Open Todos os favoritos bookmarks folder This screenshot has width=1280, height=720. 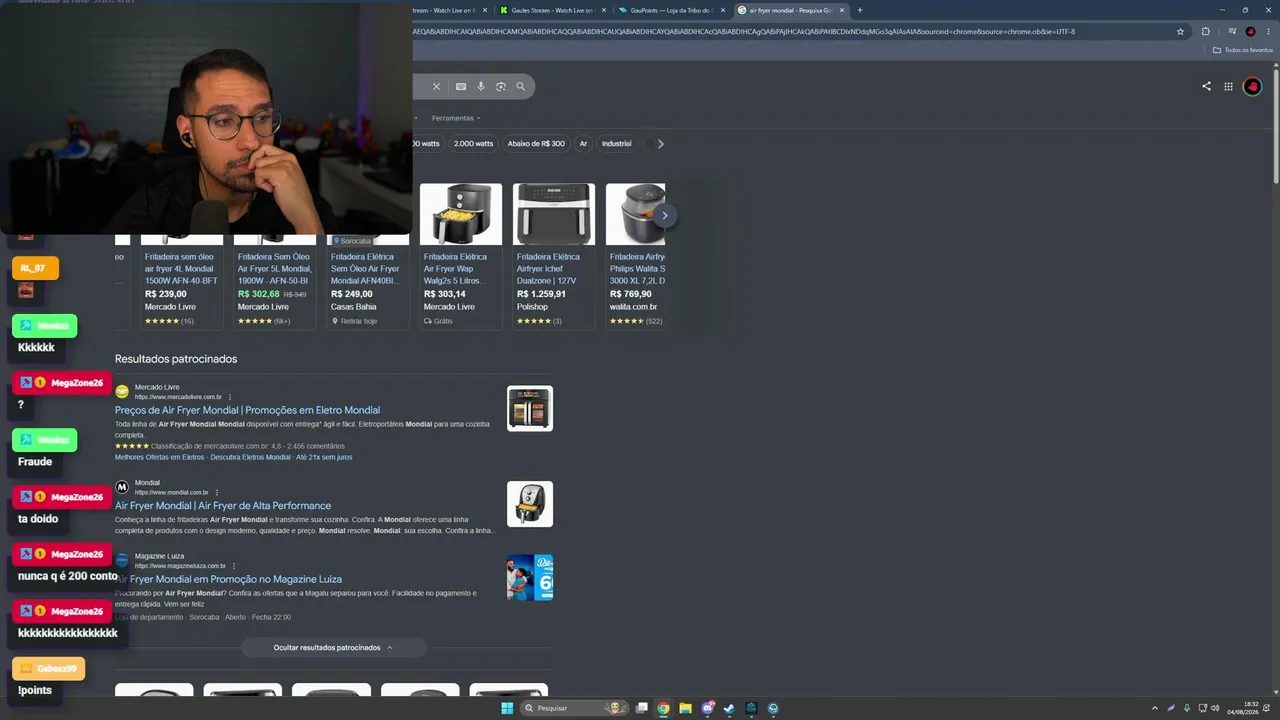click(1243, 50)
